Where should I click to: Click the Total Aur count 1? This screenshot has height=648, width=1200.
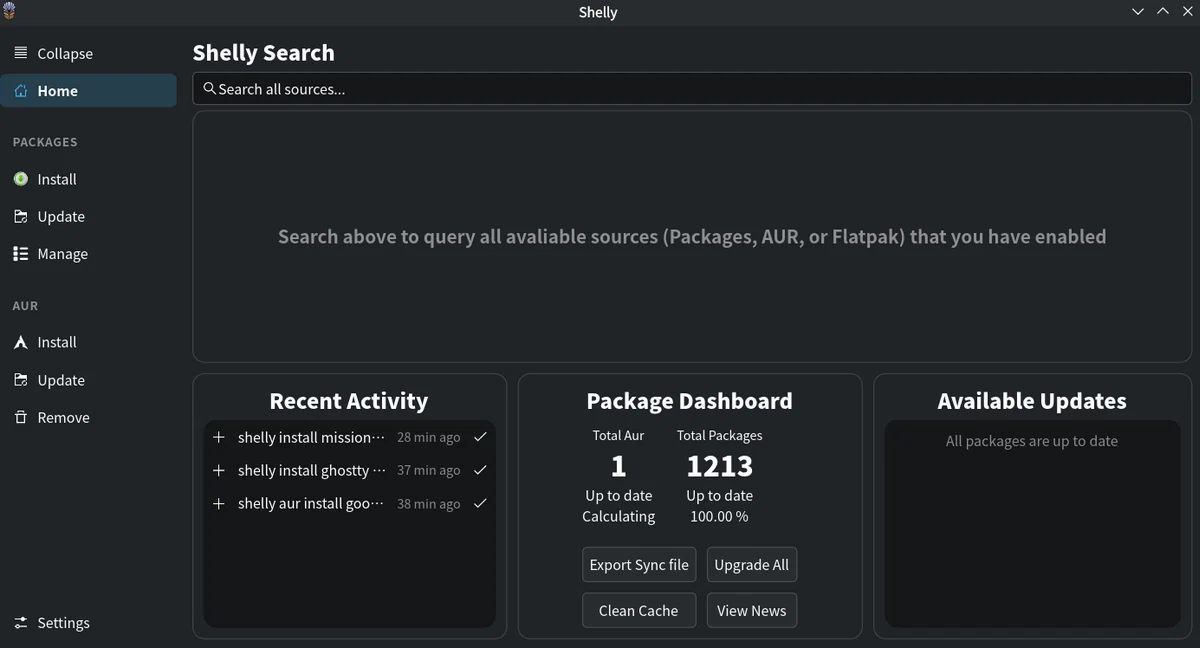(618, 466)
